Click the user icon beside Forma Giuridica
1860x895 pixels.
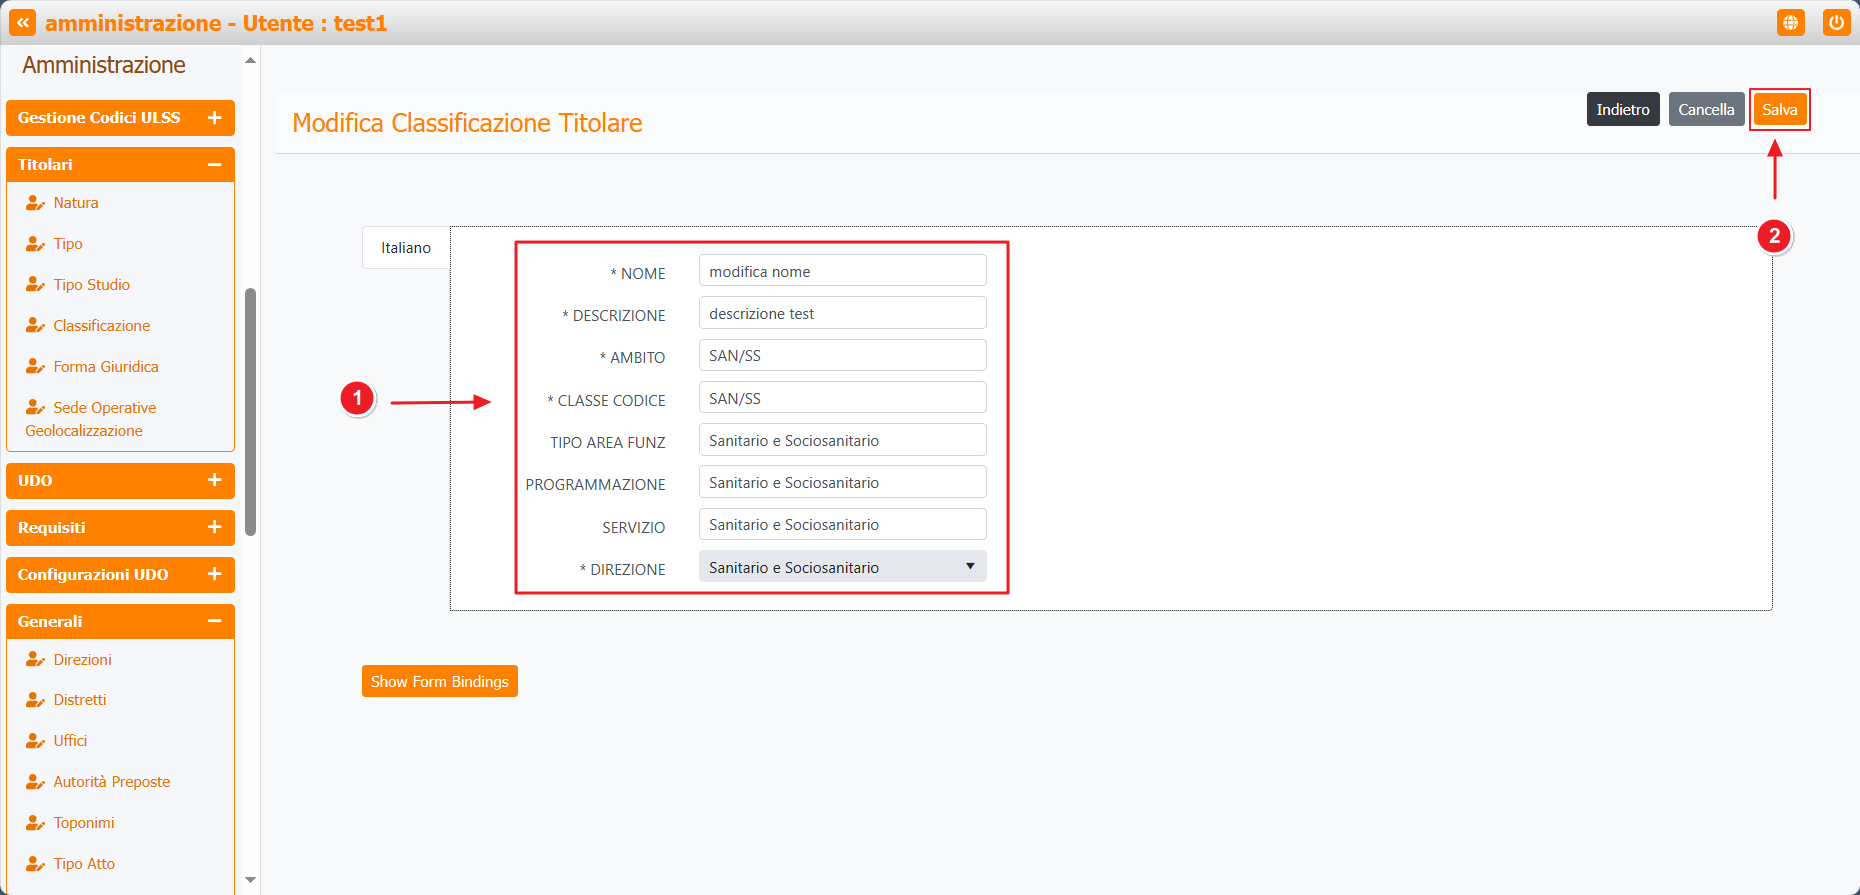[35, 367]
